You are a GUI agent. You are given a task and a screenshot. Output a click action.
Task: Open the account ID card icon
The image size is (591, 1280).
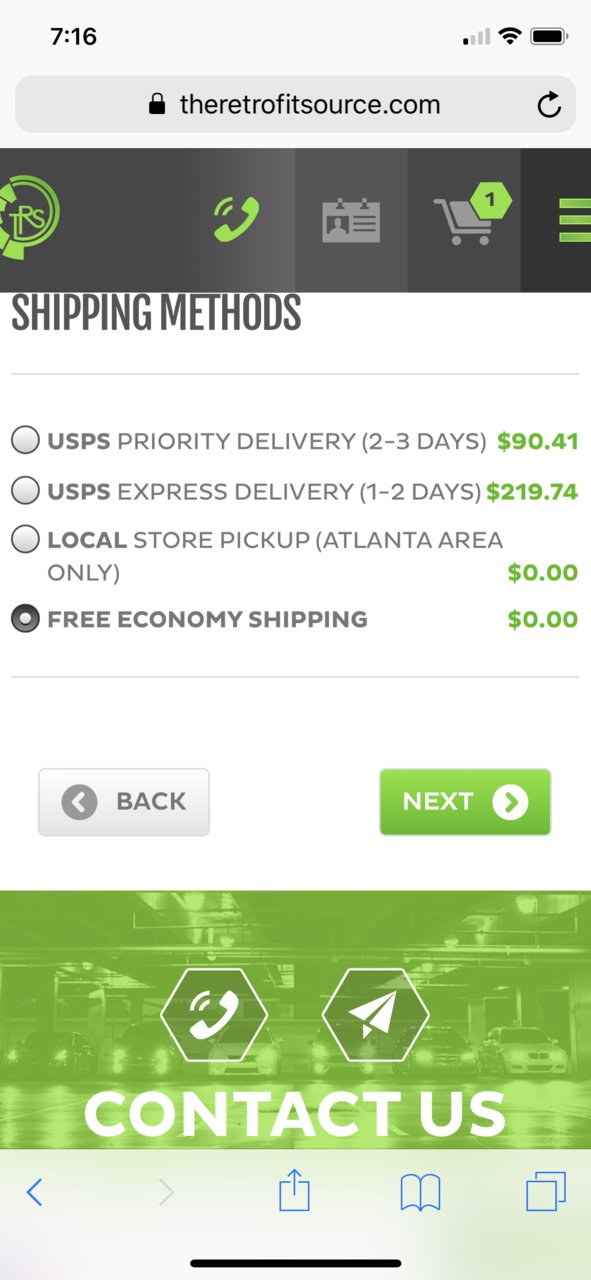[351, 220]
